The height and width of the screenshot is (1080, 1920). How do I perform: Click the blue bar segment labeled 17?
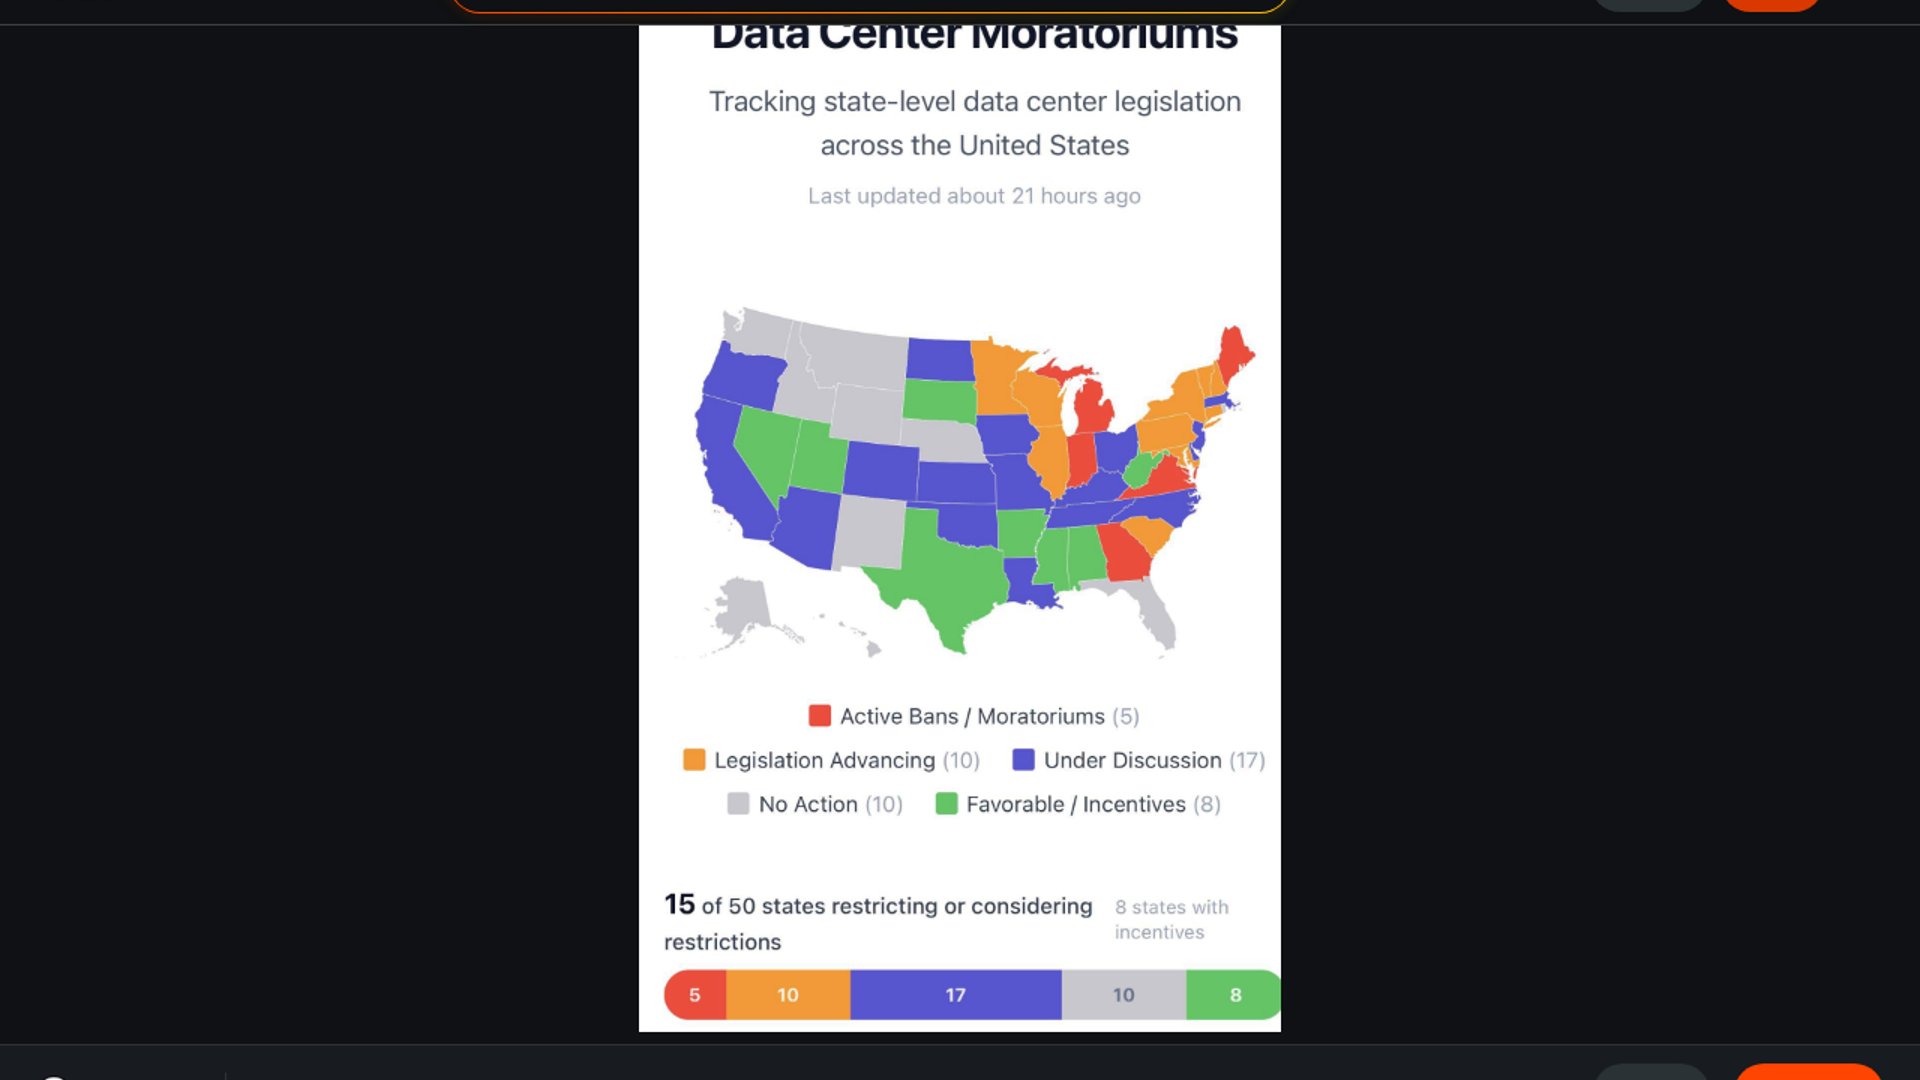point(956,995)
